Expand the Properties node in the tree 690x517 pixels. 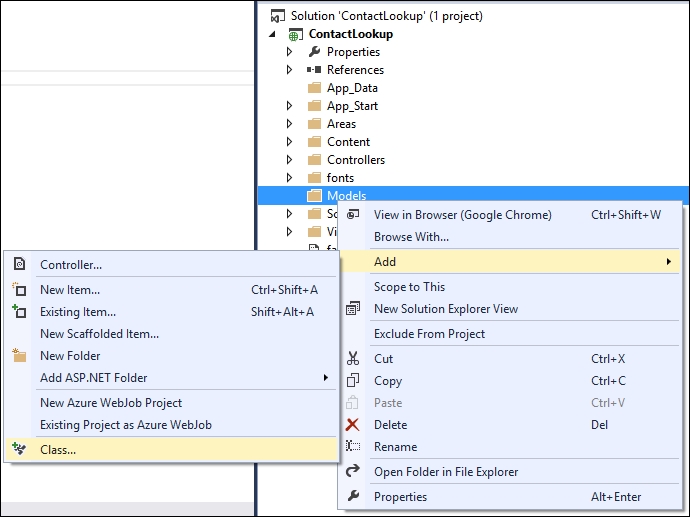click(x=290, y=52)
